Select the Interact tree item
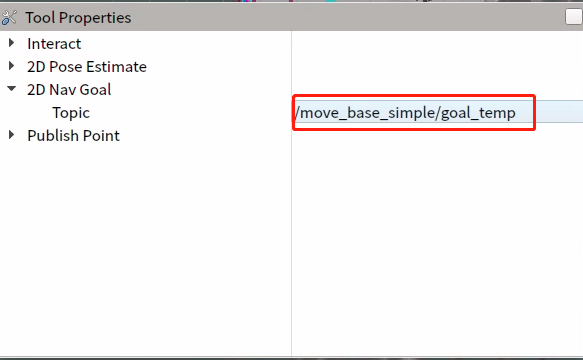This screenshot has width=583, height=360. pyautogui.click(x=54, y=44)
